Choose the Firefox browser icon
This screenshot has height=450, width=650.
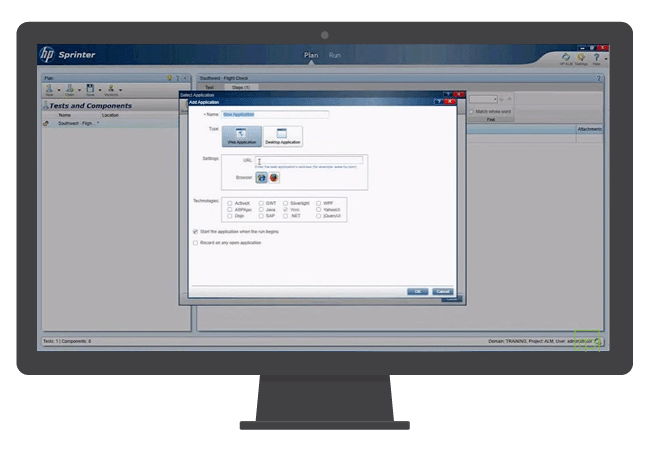pos(274,177)
